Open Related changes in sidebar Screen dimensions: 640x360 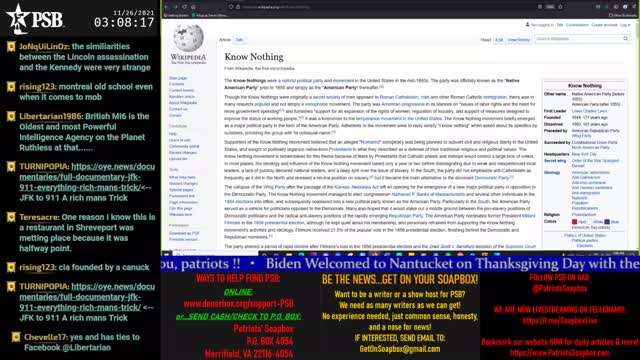[x=183, y=184]
